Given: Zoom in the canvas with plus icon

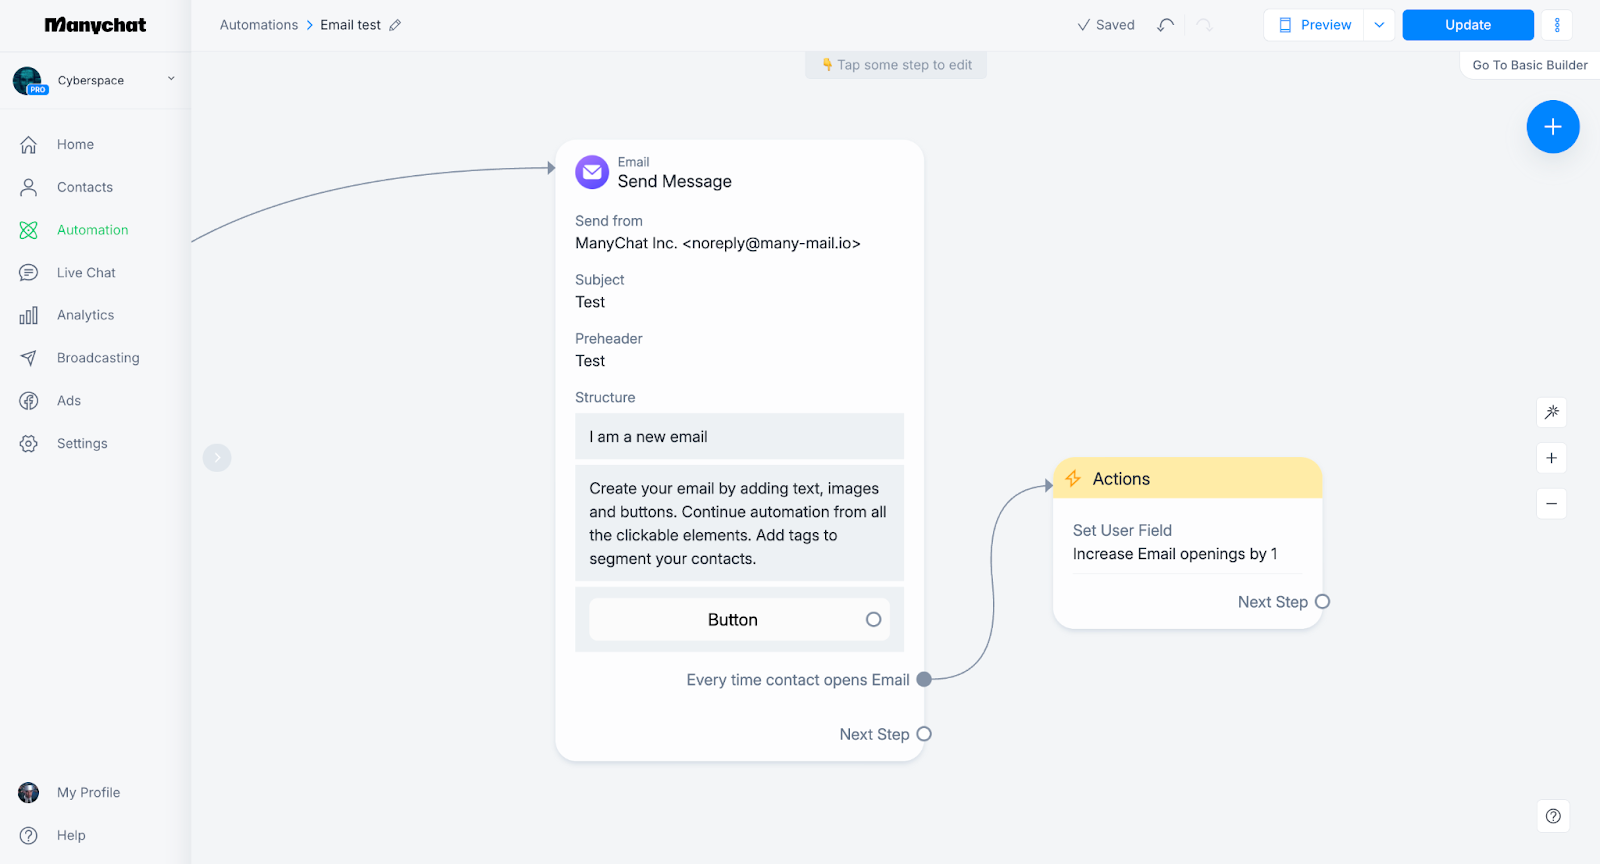Looking at the screenshot, I should click(x=1551, y=458).
